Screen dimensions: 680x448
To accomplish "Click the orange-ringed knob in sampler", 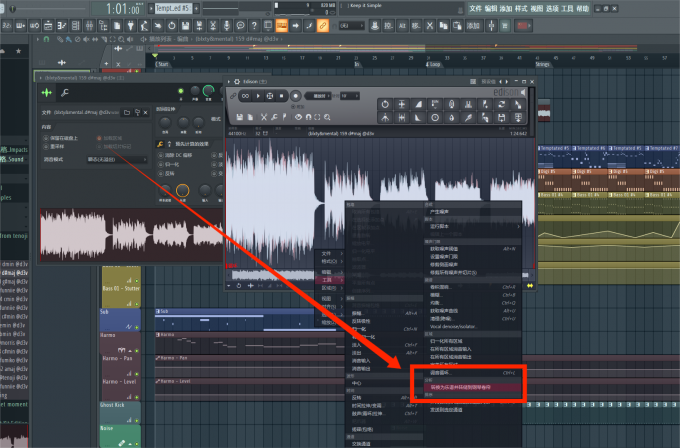I will pyautogui.click(x=183, y=191).
